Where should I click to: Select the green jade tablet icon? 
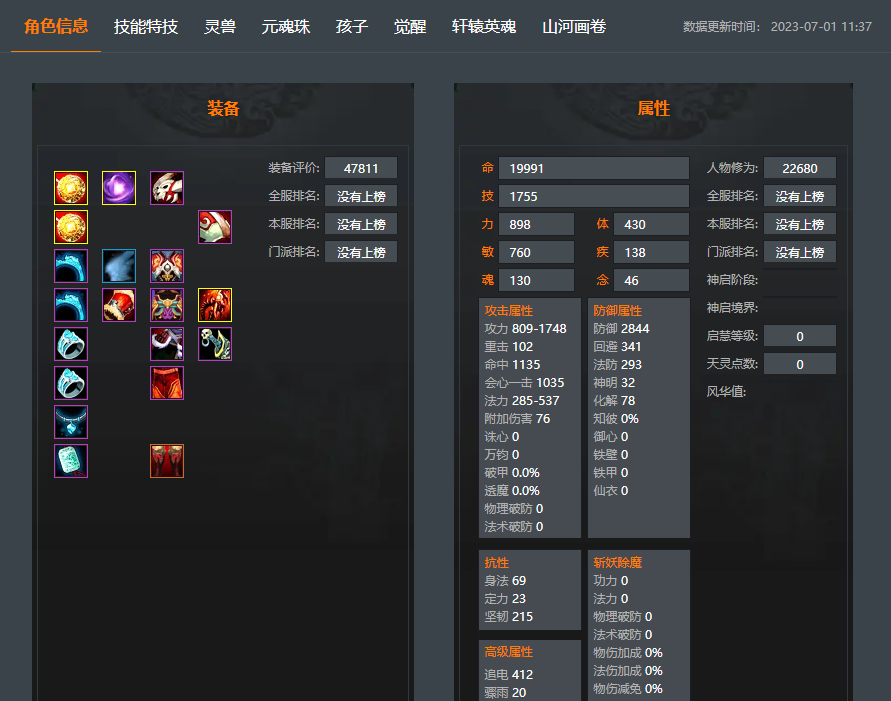click(x=71, y=461)
